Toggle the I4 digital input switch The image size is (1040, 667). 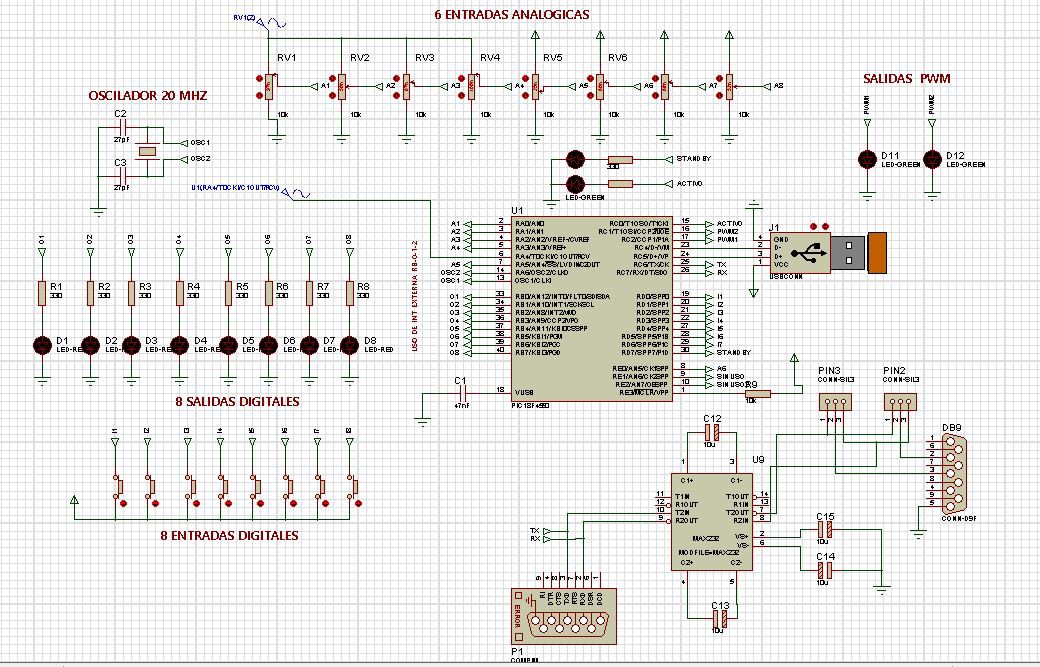[x=222, y=489]
